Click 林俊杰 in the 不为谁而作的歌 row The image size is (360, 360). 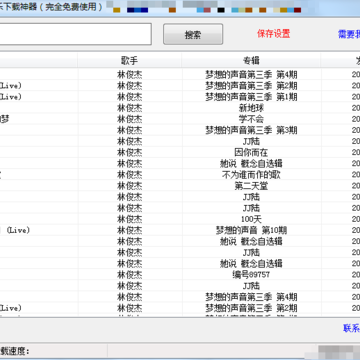(x=130, y=175)
